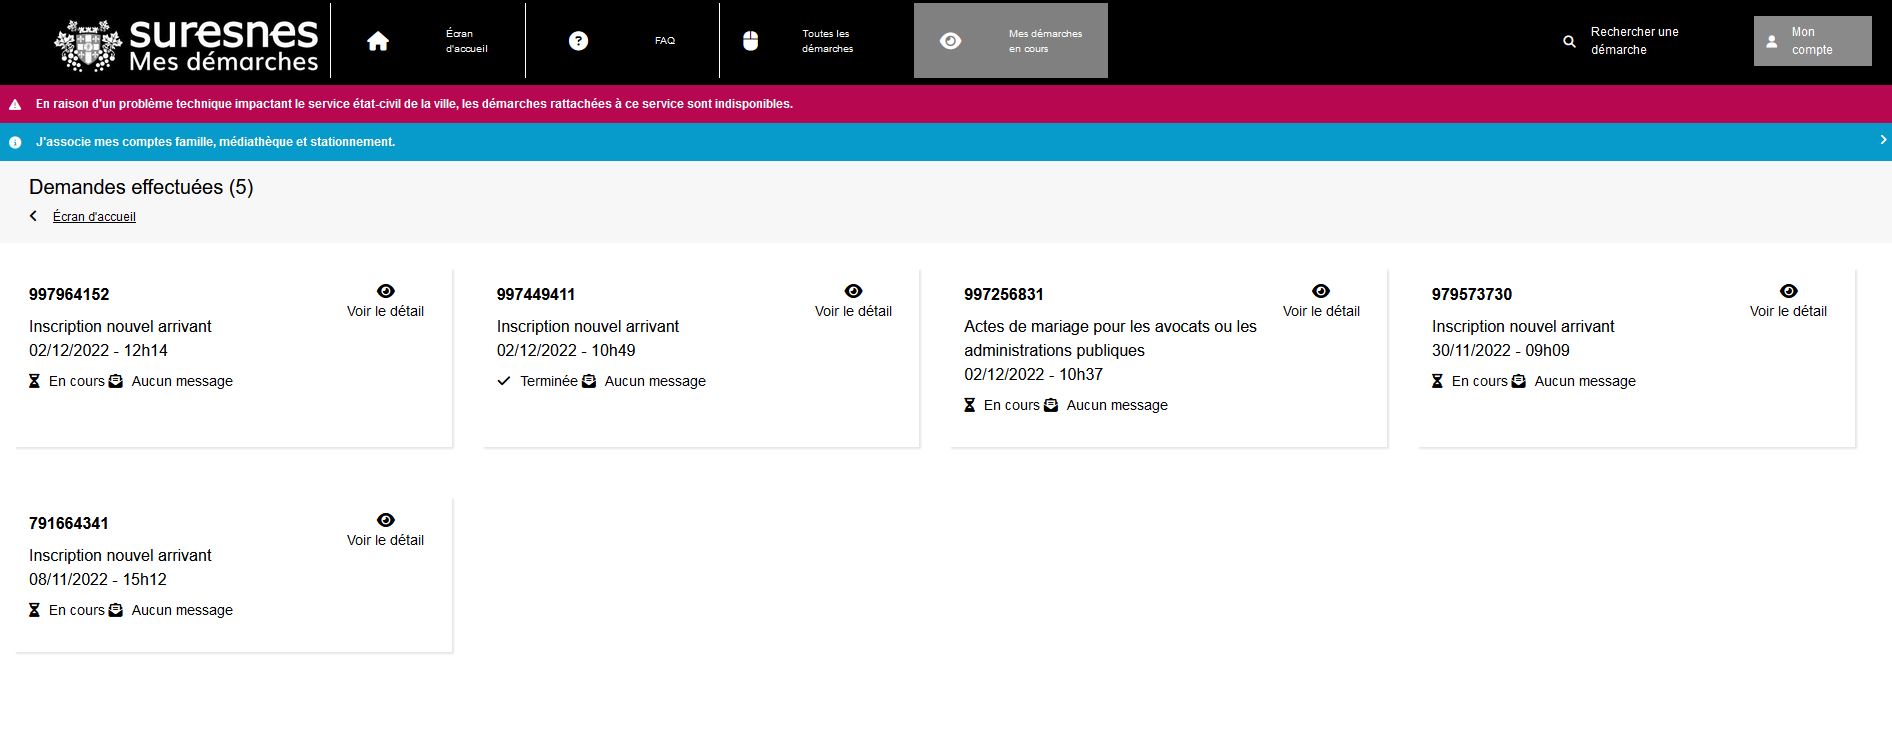Click inbox message icon on request 979573730

click(1519, 381)
